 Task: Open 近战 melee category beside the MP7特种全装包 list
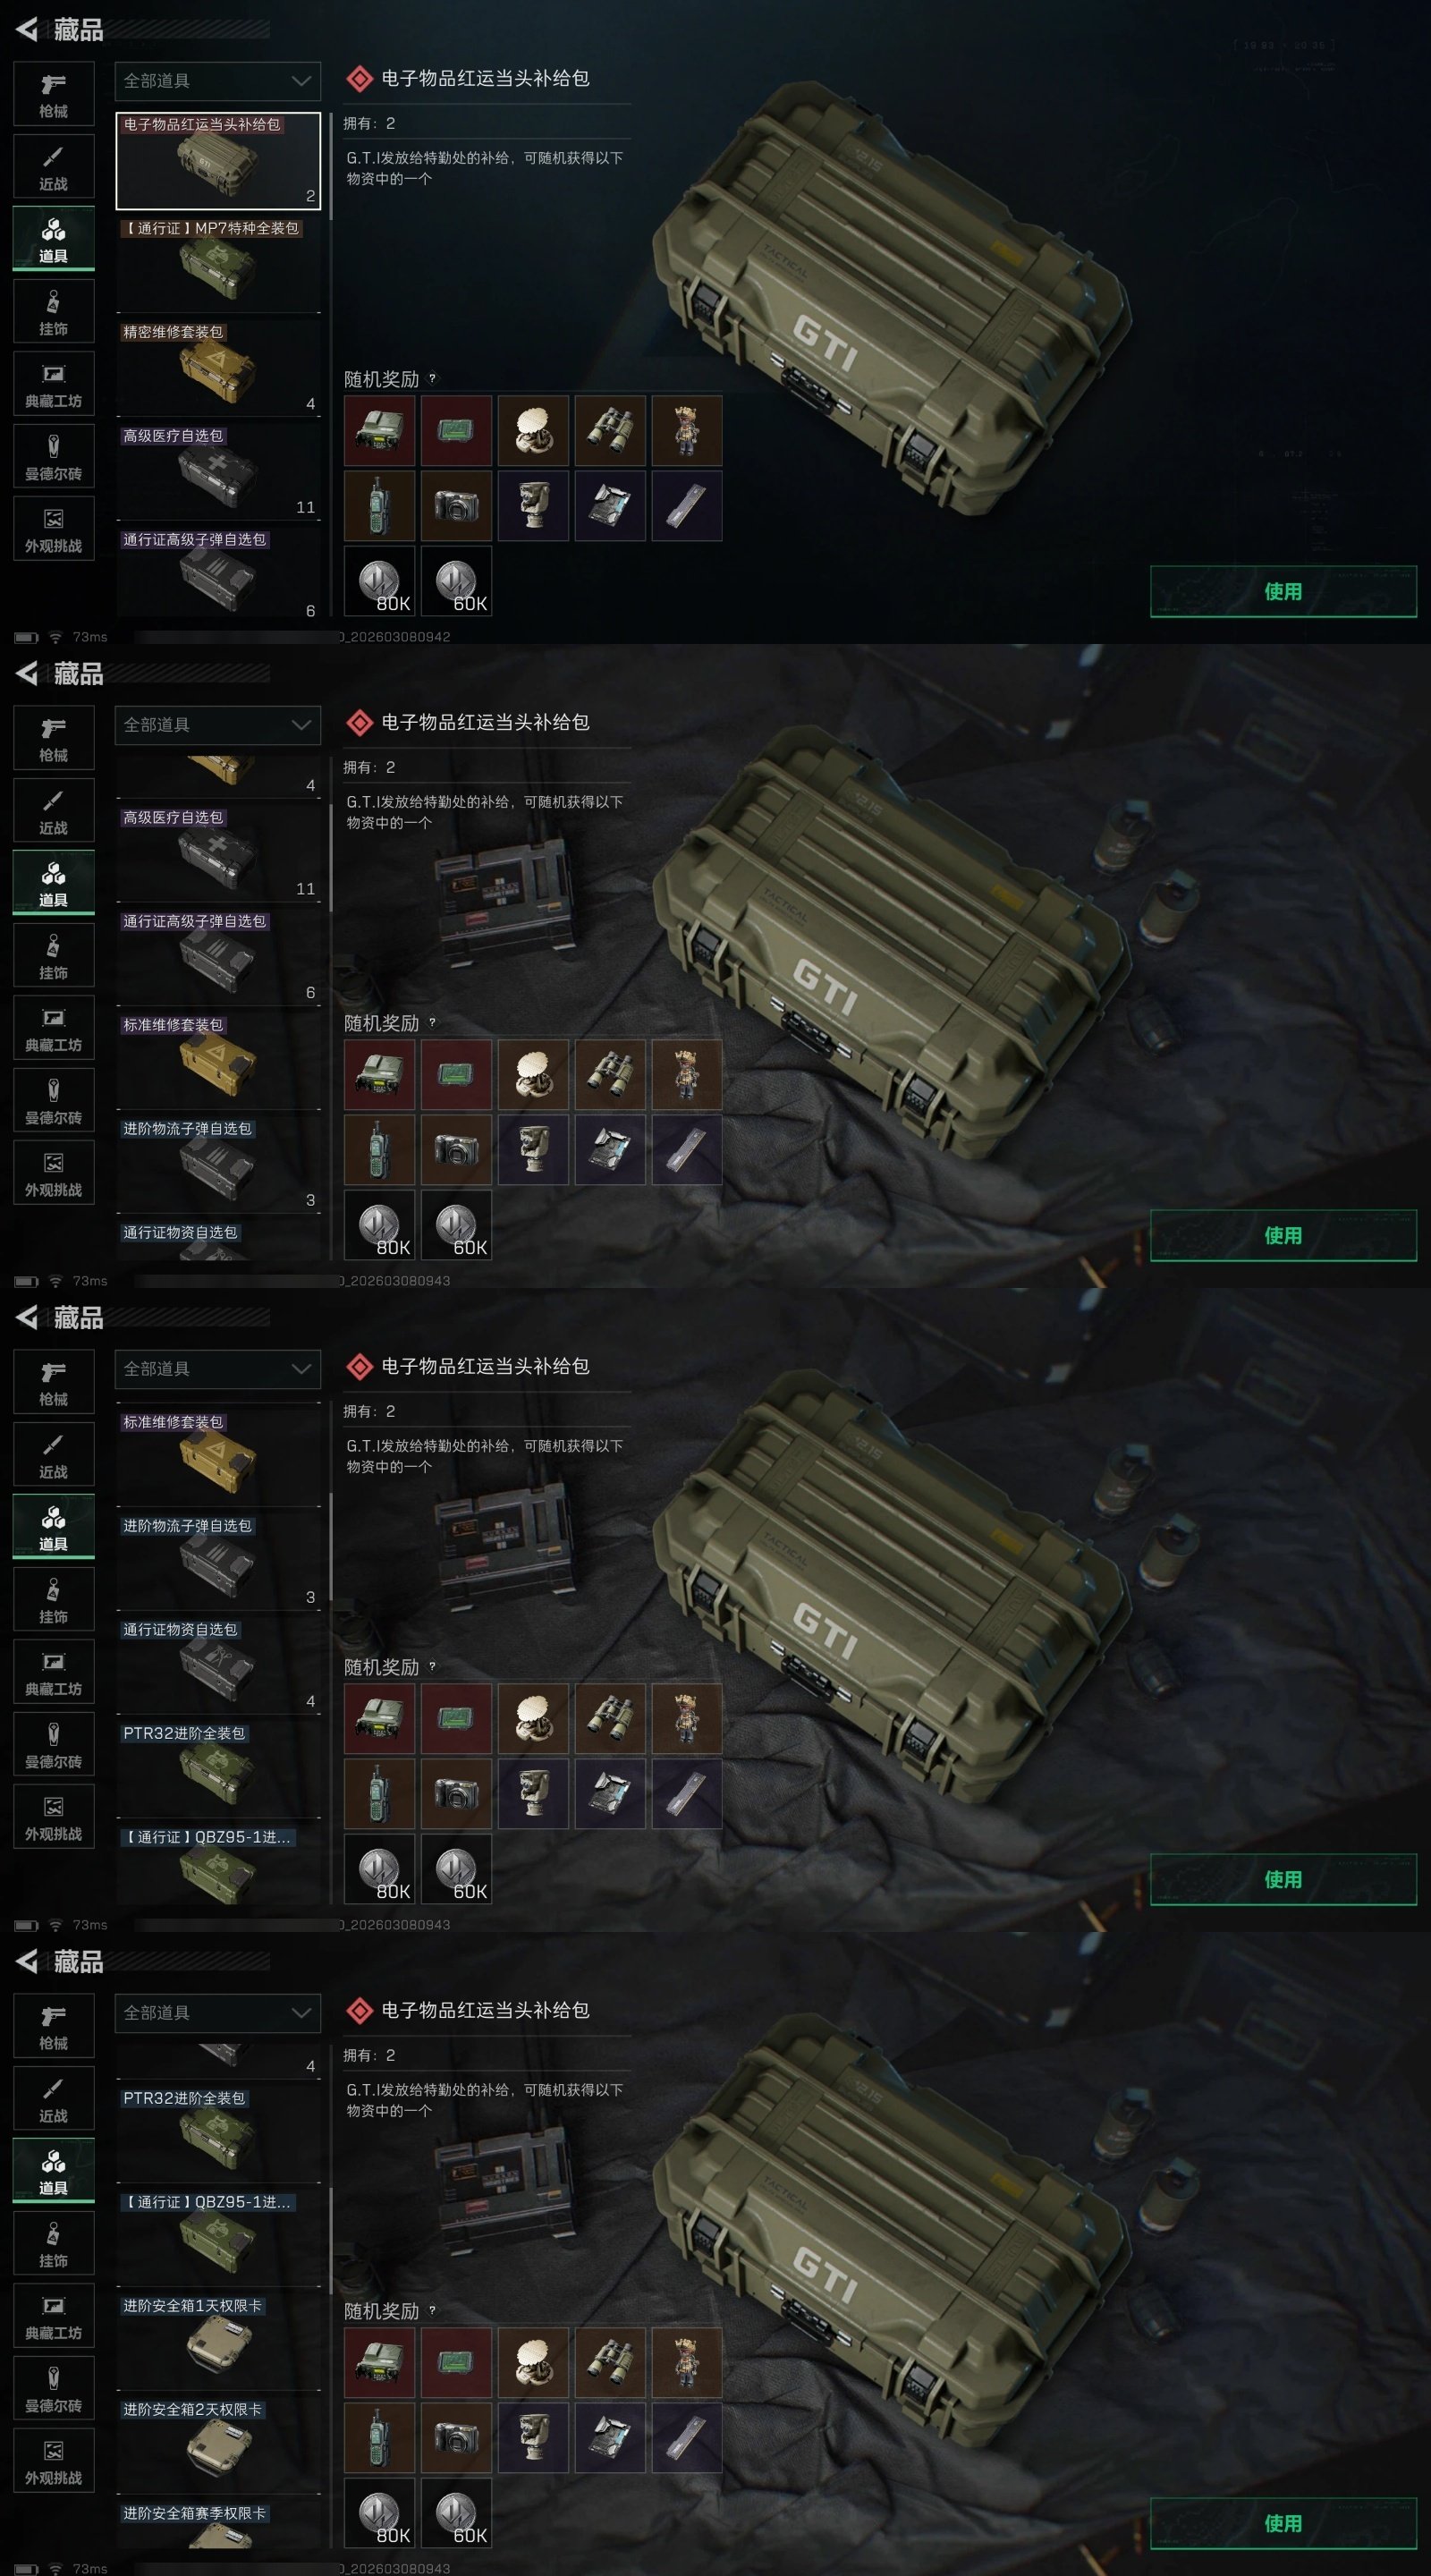click(x=54, y=167)
